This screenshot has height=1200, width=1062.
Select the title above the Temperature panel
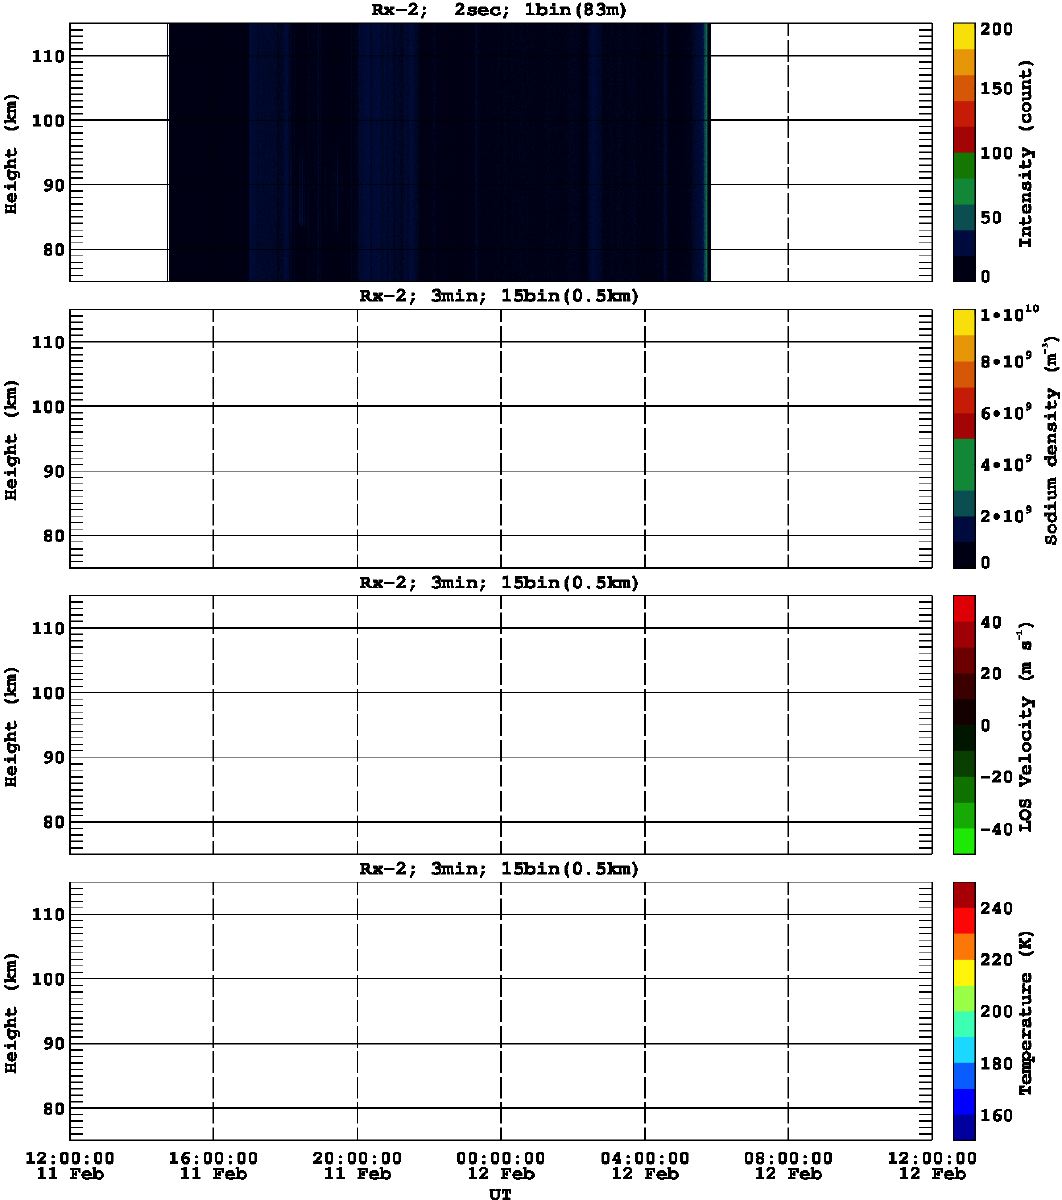click(499, 869)
